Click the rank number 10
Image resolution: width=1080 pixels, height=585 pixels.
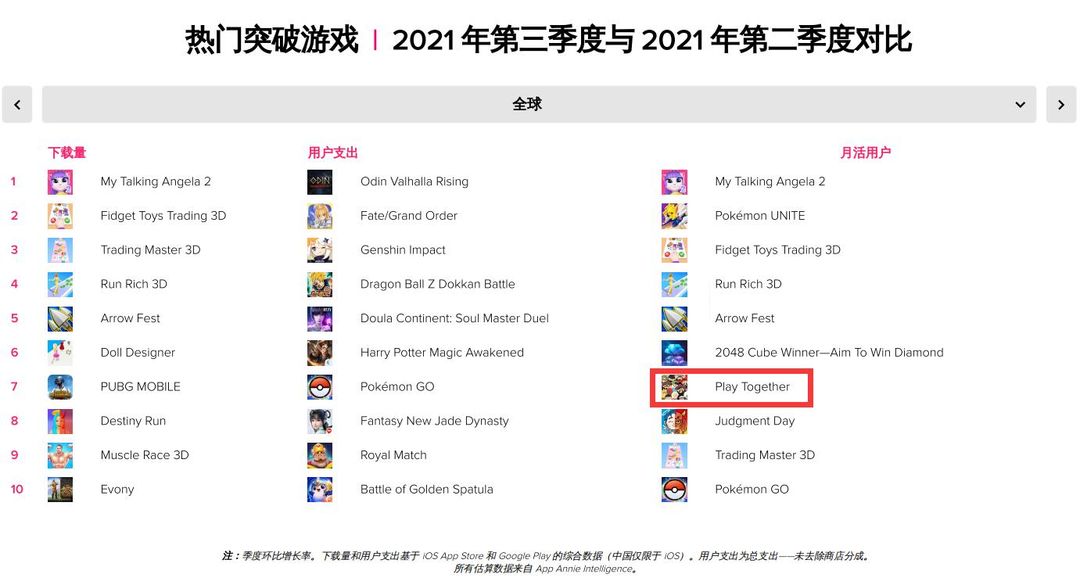pos(17,489)
